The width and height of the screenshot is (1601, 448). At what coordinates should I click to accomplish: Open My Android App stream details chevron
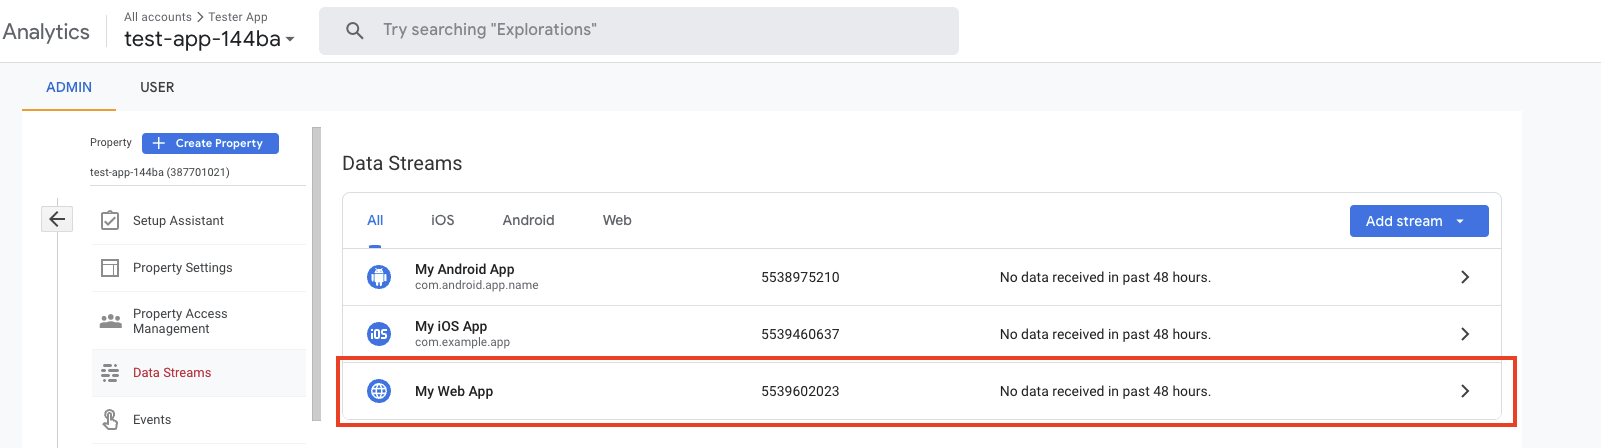click(x=1465, y=277)
